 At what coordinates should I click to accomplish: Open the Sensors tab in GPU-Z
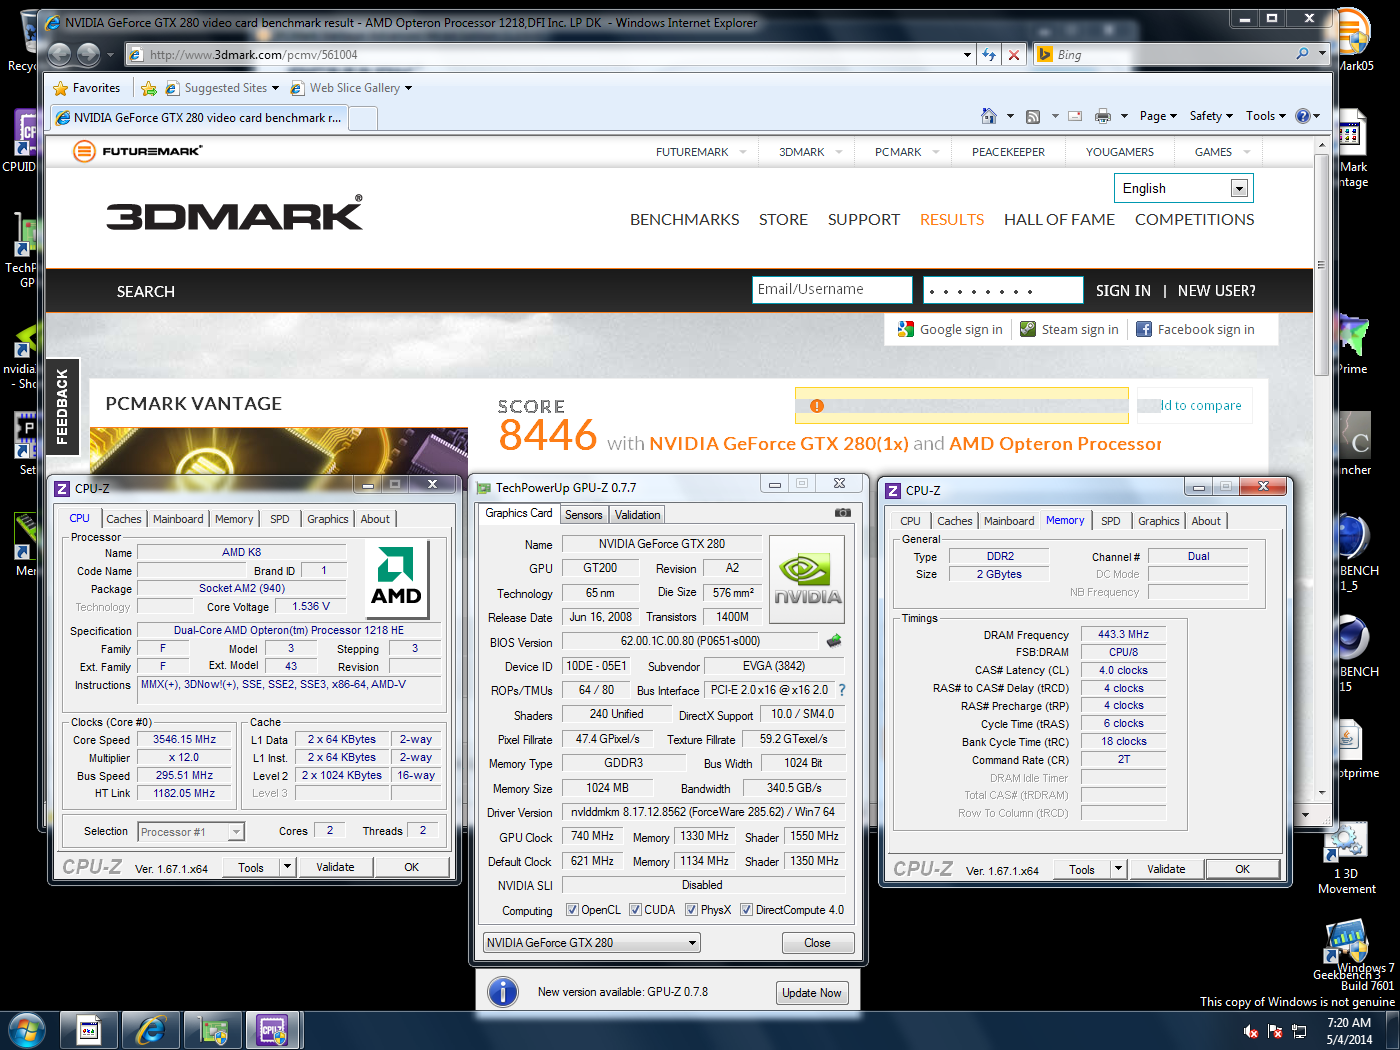click(584, 515)
